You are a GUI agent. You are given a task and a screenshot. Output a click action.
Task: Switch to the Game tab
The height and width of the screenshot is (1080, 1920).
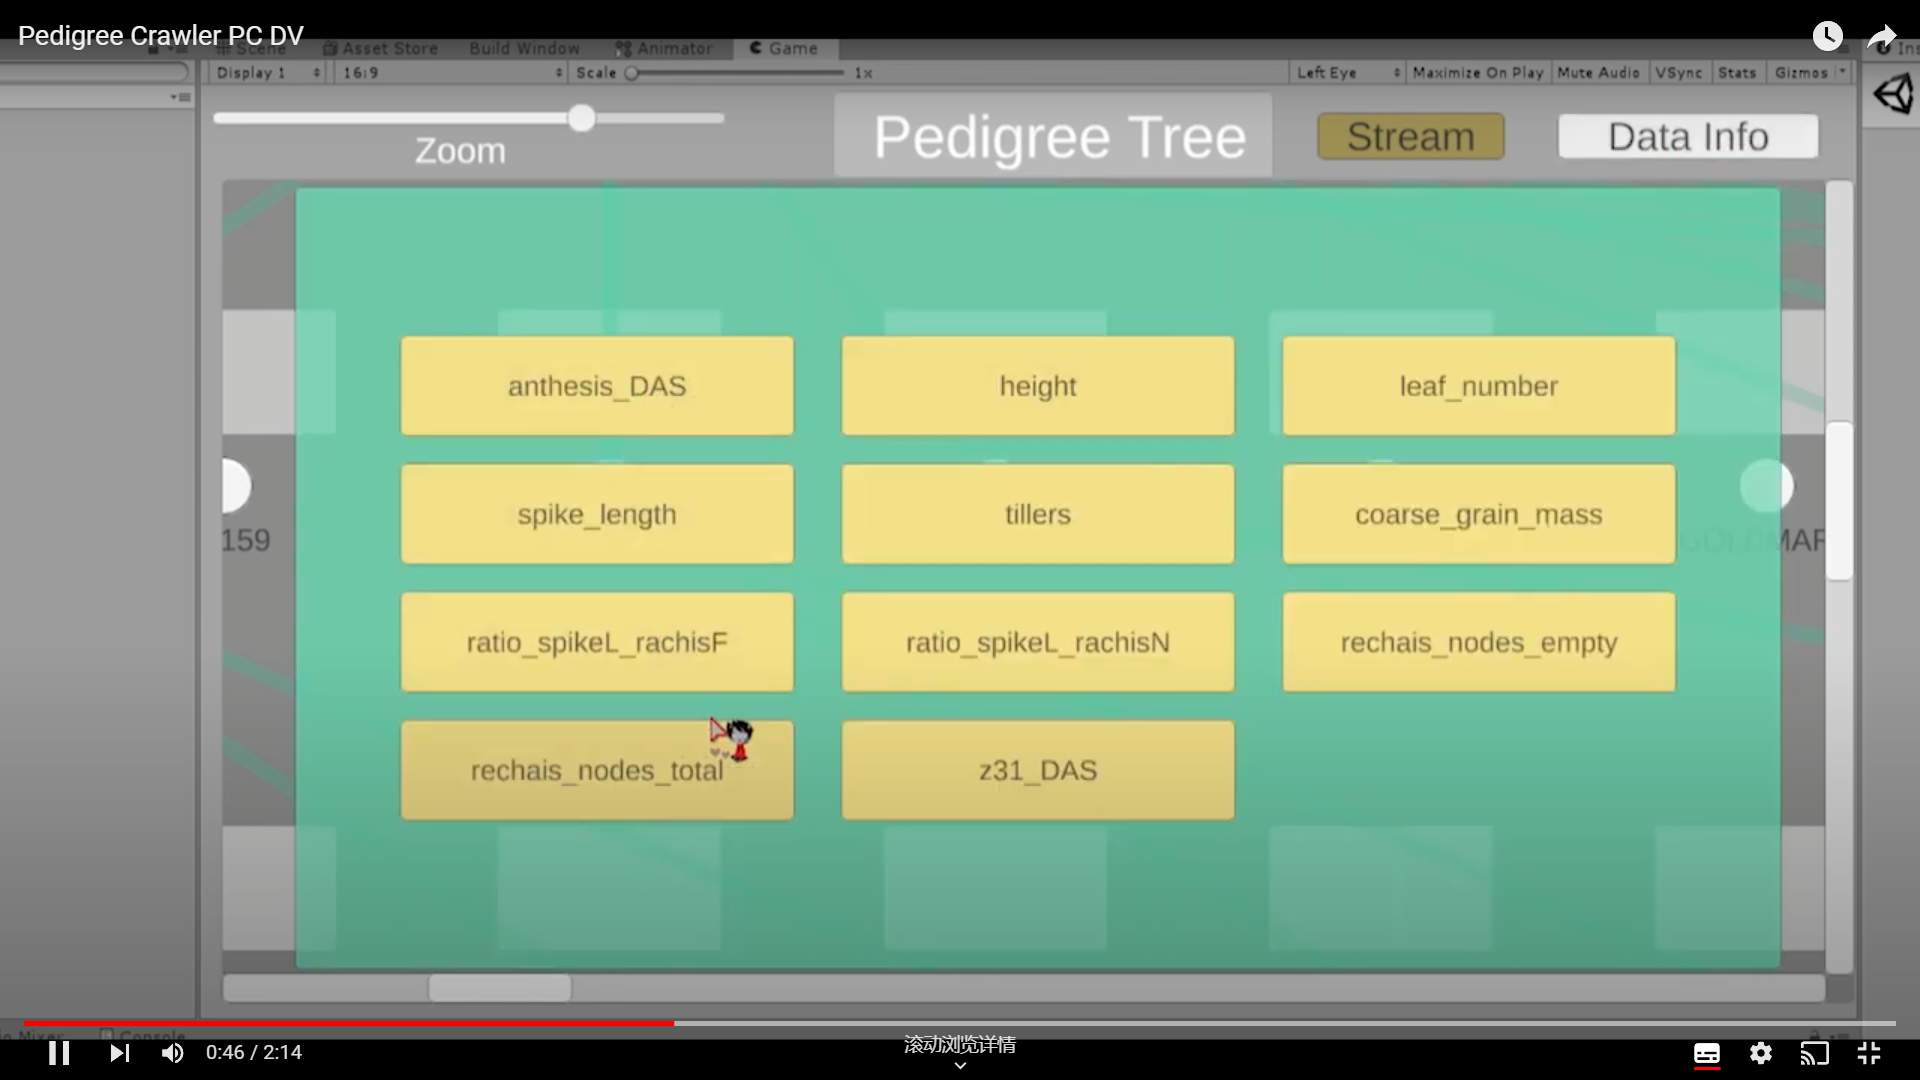point(784,48)
